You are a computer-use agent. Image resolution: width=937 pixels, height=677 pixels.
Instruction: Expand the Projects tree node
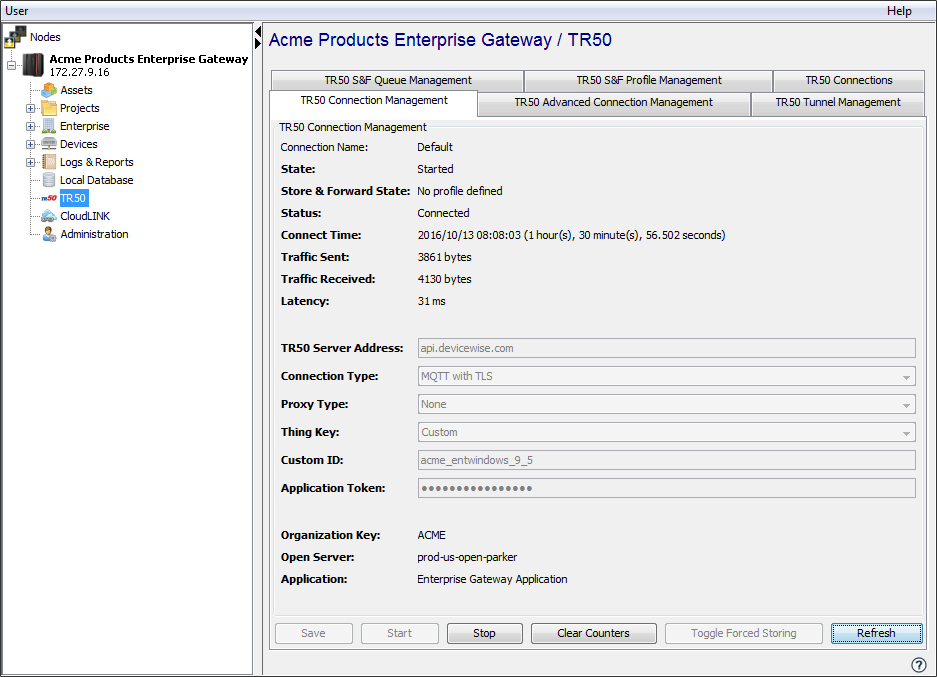click(x=30, y=108)
